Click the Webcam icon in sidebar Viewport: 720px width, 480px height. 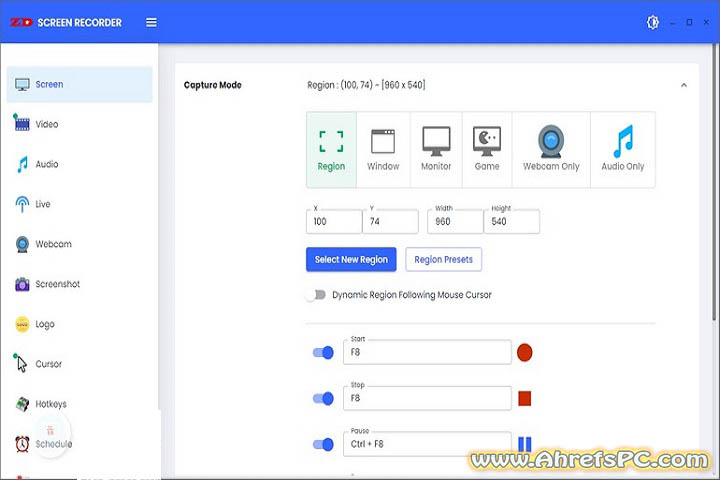[22, 244]
